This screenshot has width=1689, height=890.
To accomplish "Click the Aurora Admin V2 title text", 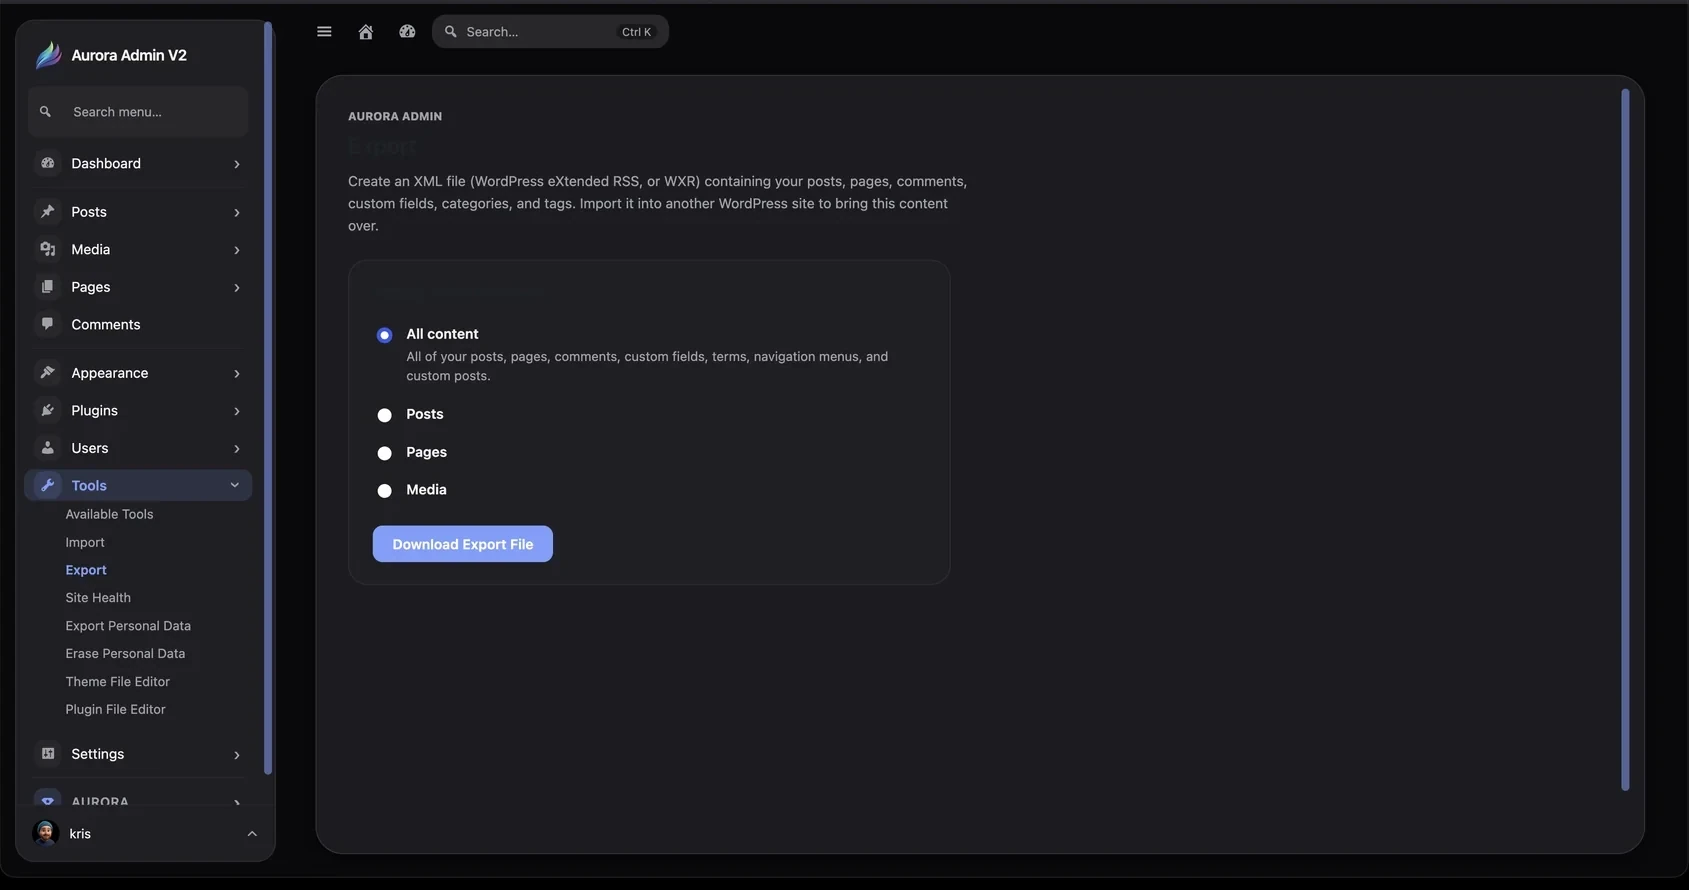I will pyautogui.click(x=129, y=55).
